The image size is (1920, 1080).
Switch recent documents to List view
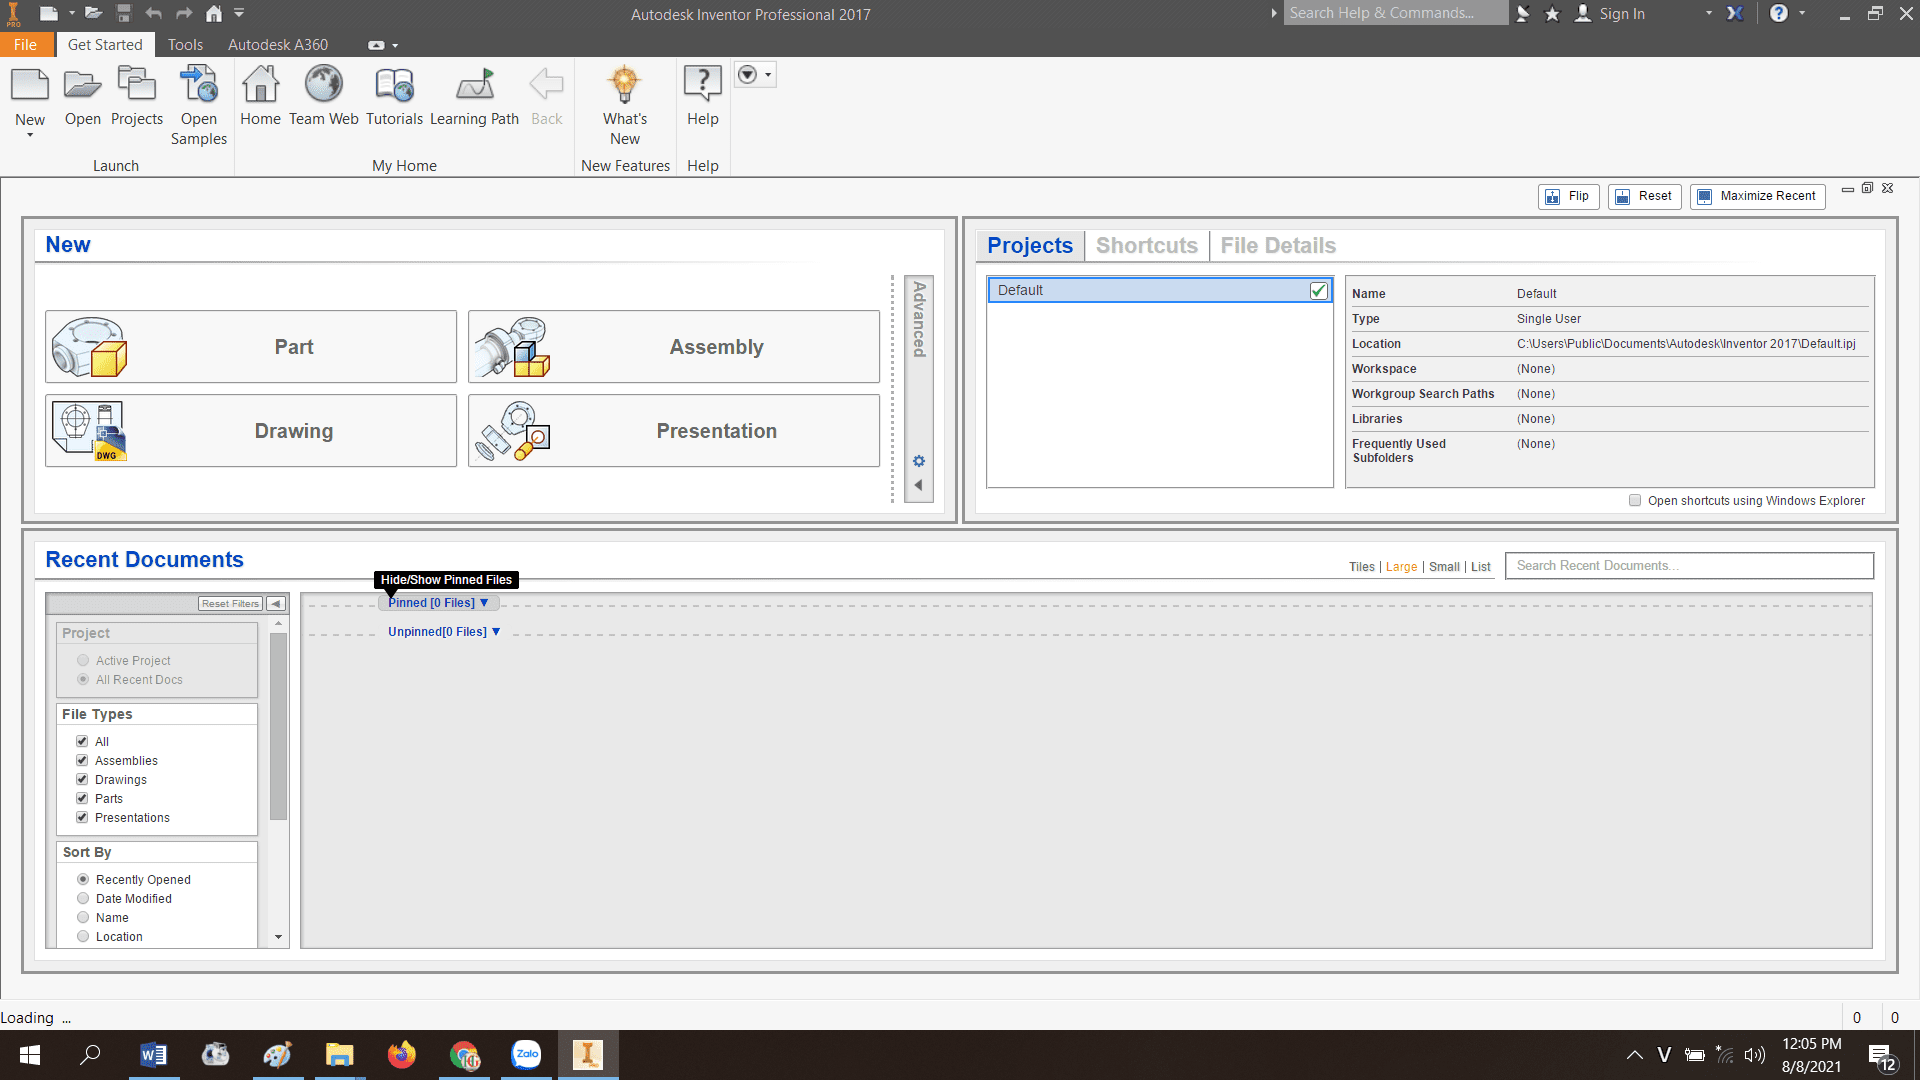1481,567
